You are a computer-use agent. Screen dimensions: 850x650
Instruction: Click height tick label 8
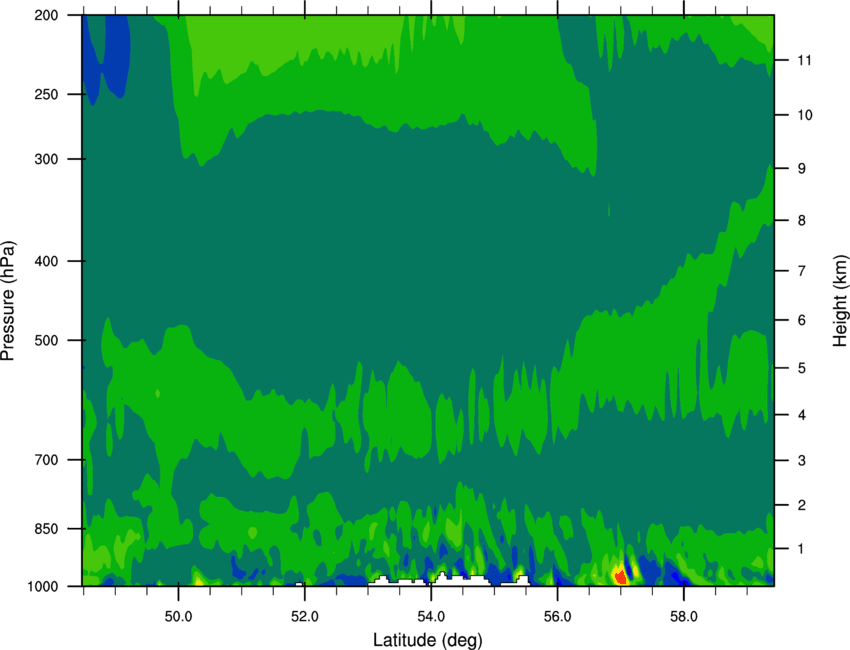pyautogui.click(x=802, y=220)
